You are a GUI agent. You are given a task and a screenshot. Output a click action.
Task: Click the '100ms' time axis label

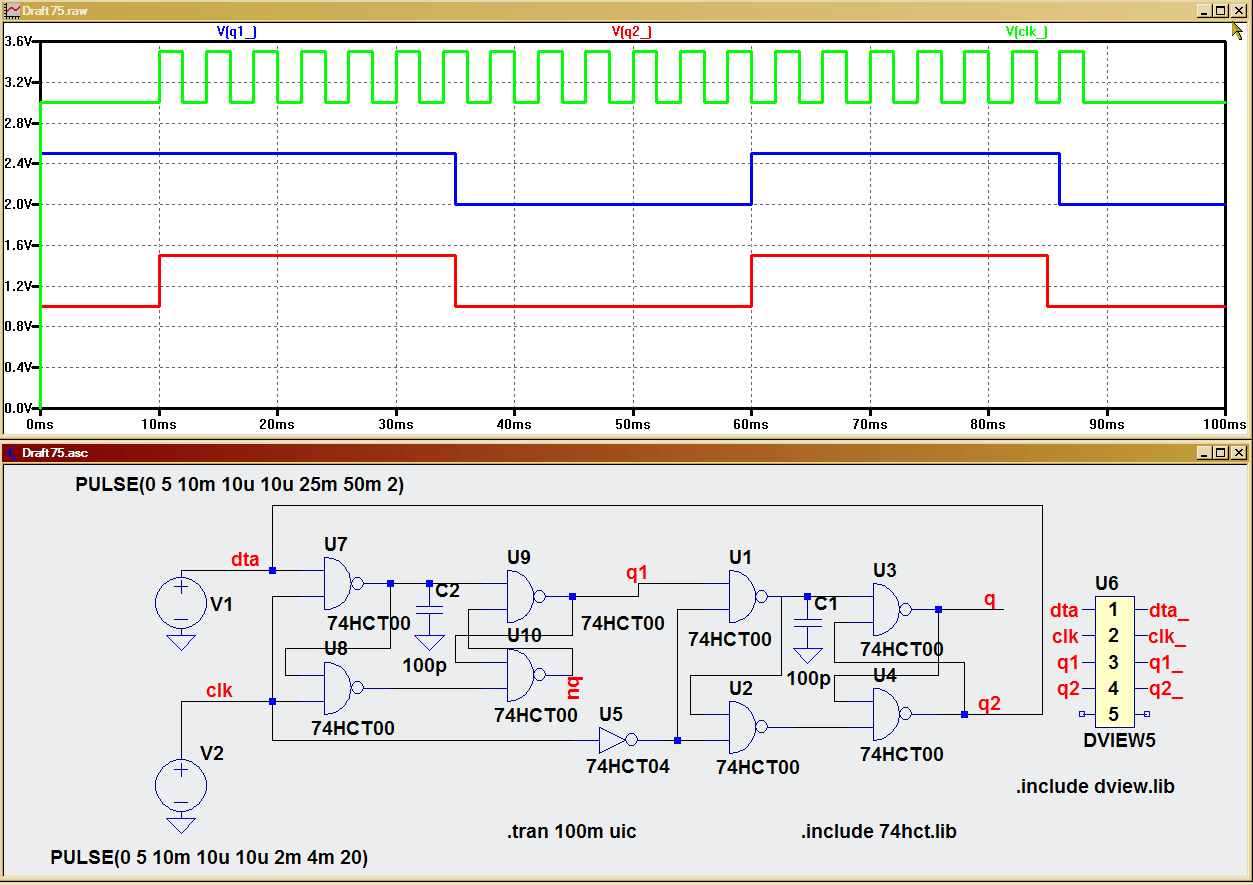[1224, 424]
